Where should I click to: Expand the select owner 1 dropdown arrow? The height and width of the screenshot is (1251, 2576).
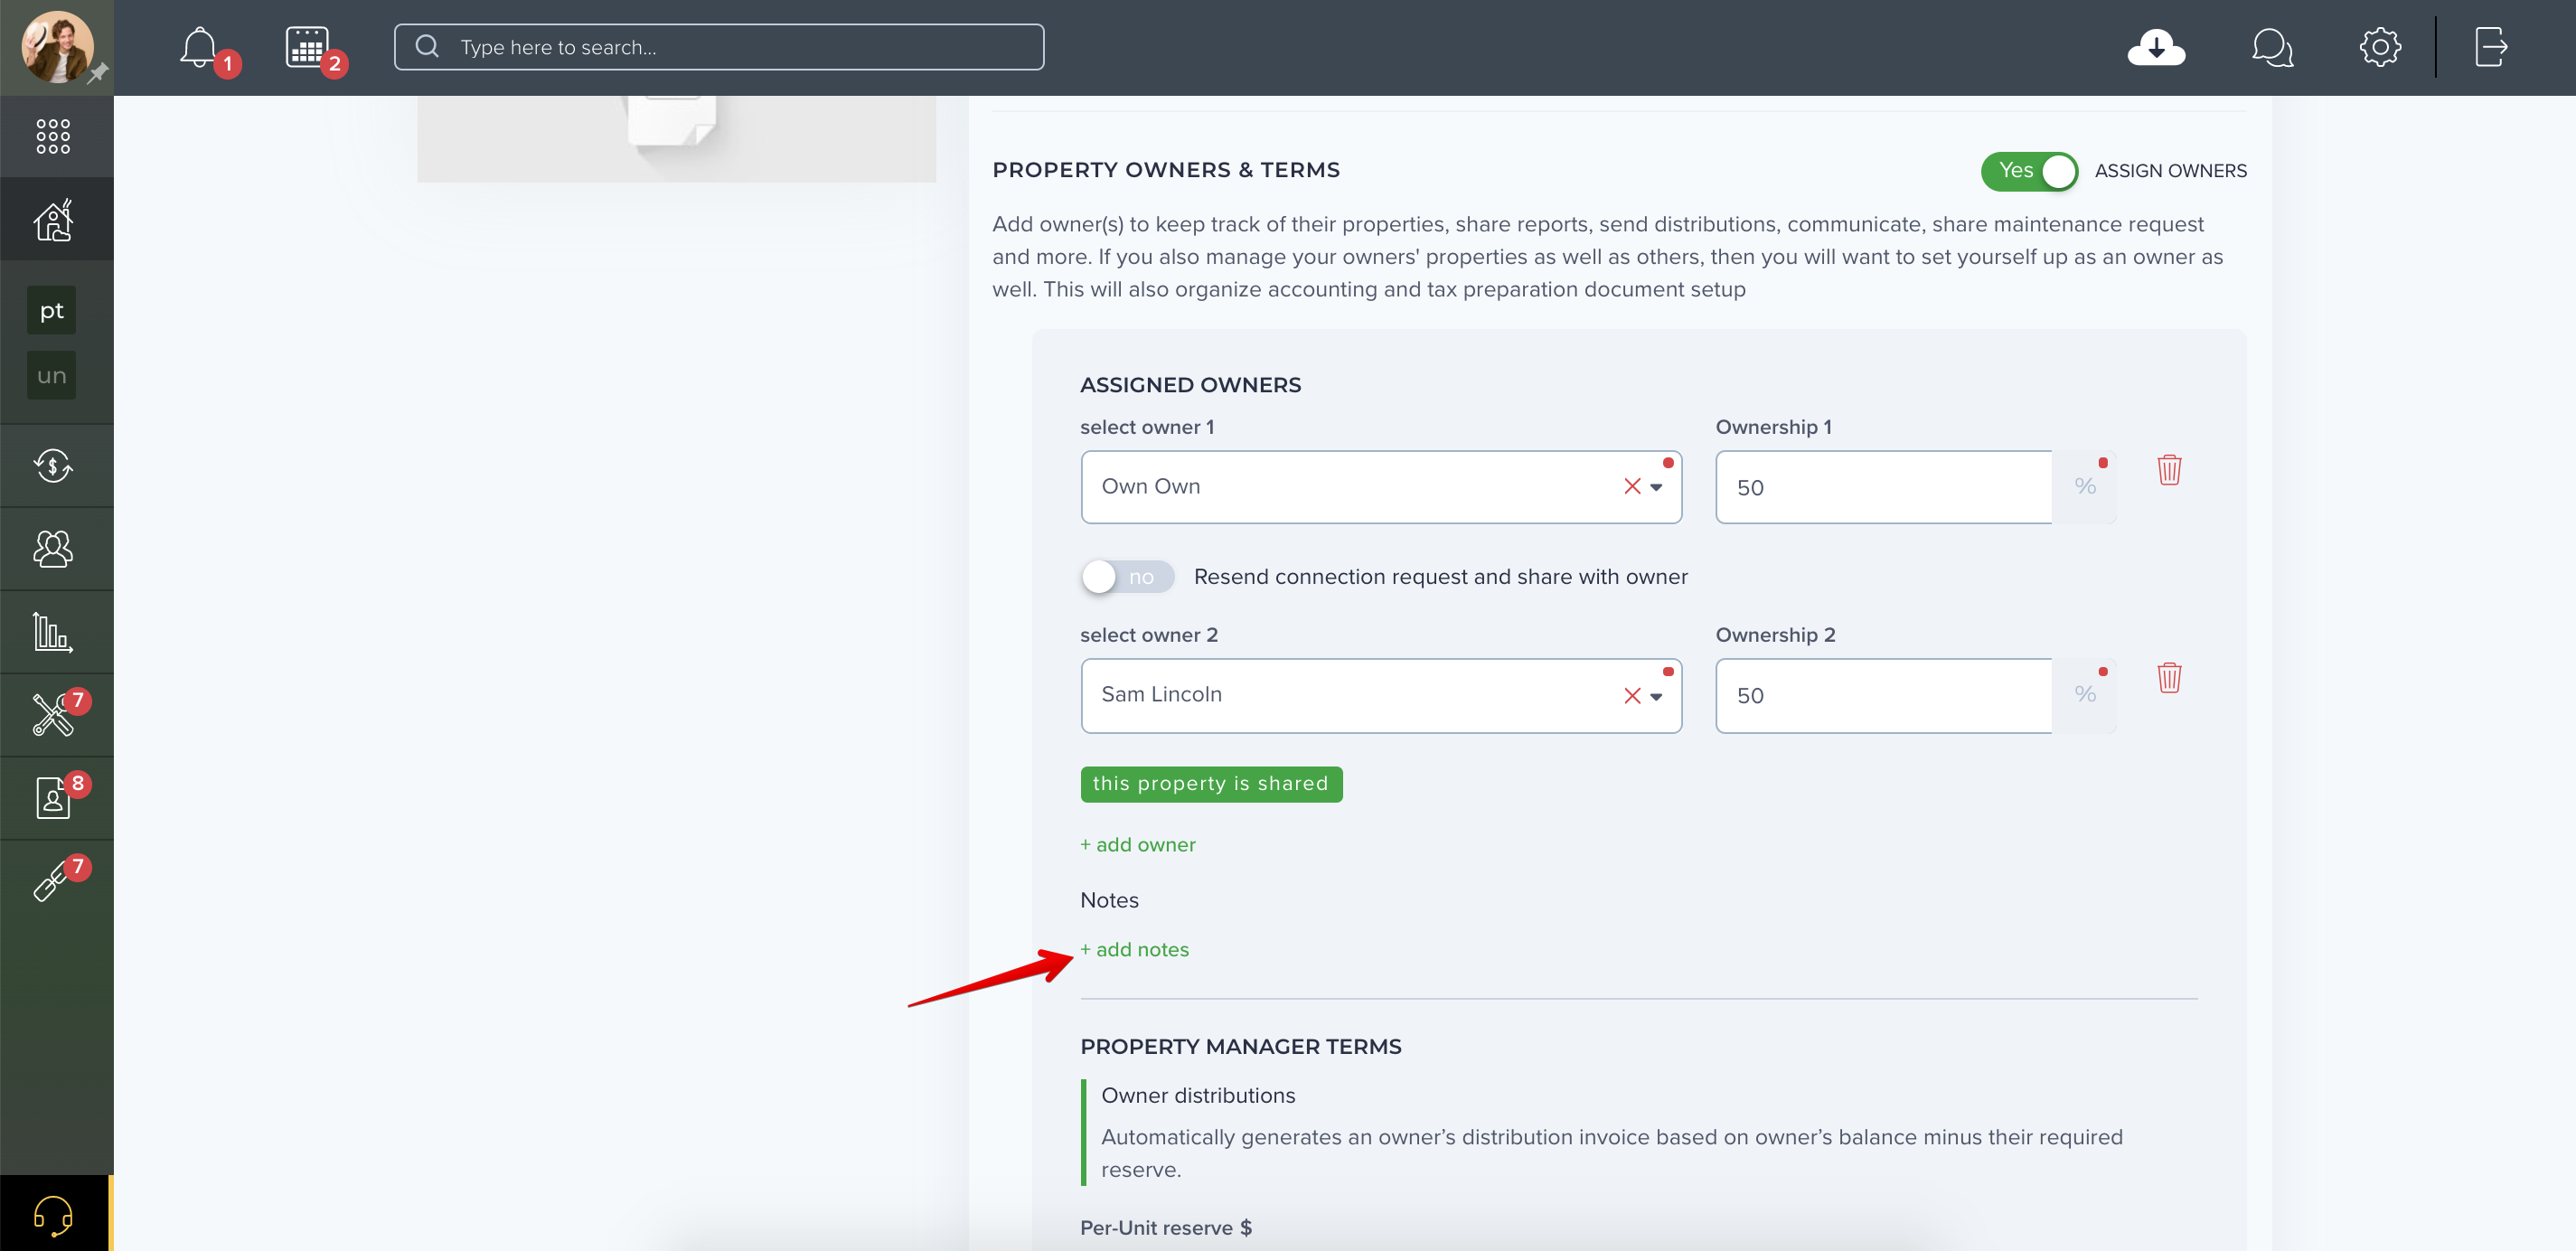(x=1656, y=487)
